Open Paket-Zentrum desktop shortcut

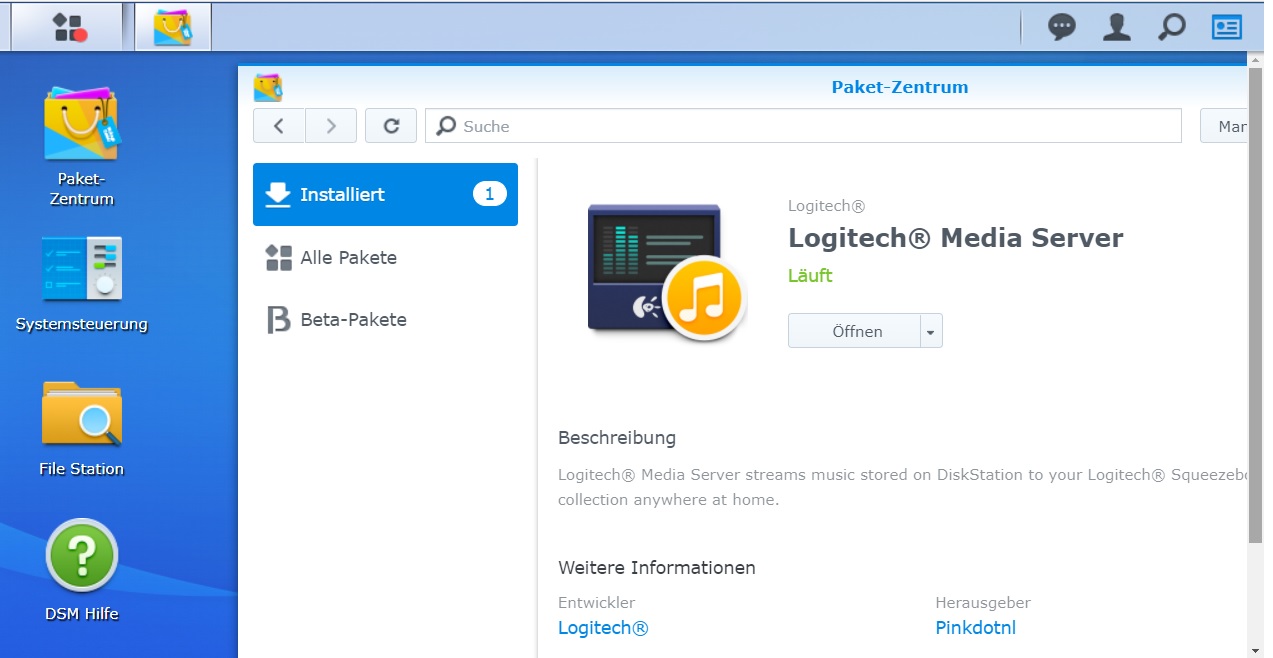pyautogui.click(x=81, y=146)
